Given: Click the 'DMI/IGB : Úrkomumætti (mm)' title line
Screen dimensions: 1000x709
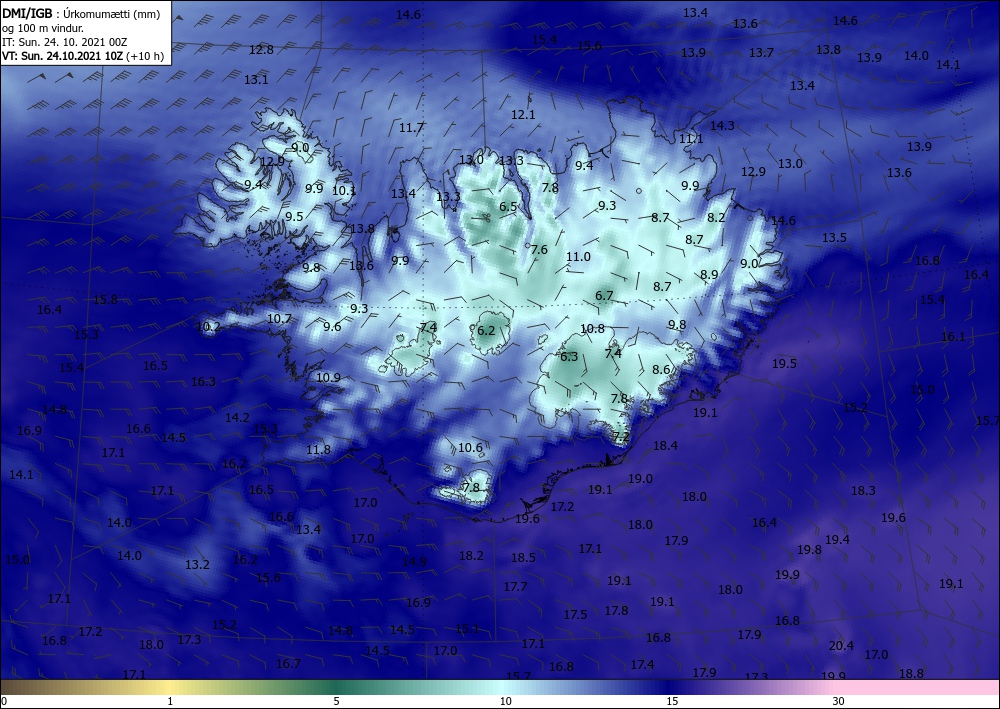Looking at the screenshot, I should (80, 14).
